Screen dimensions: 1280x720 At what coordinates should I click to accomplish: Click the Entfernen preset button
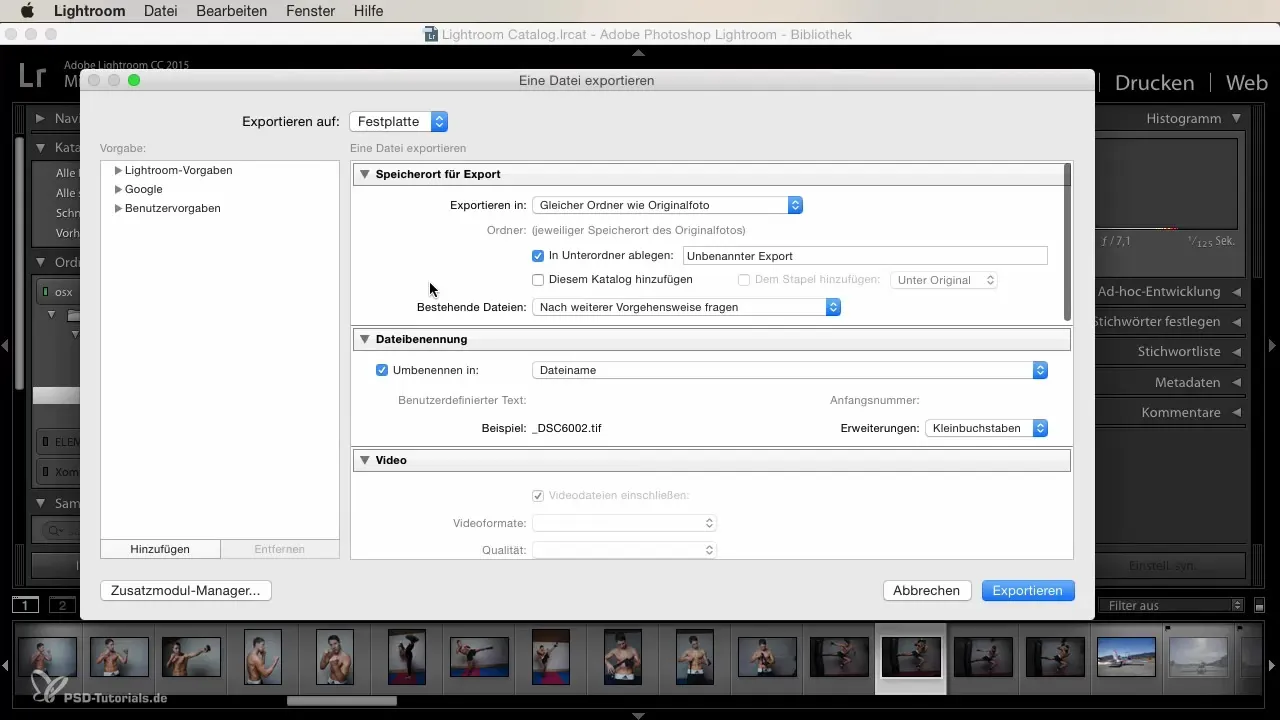pyautogui.click(x=280, y=549)
